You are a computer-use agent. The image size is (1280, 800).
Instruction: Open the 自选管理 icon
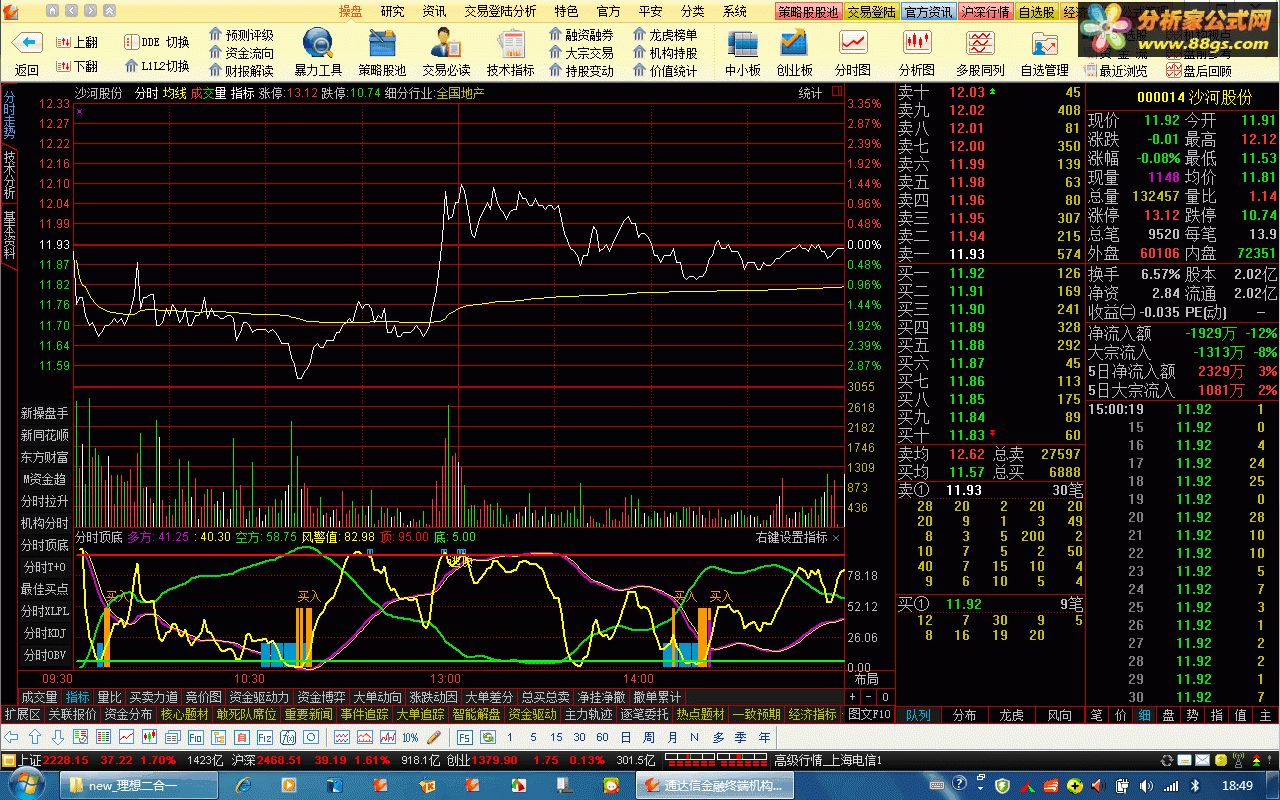coord(1044,44)
